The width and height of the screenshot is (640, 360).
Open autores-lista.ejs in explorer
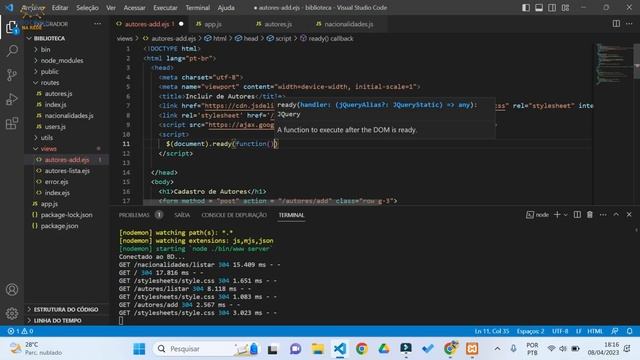click(67, 171)
